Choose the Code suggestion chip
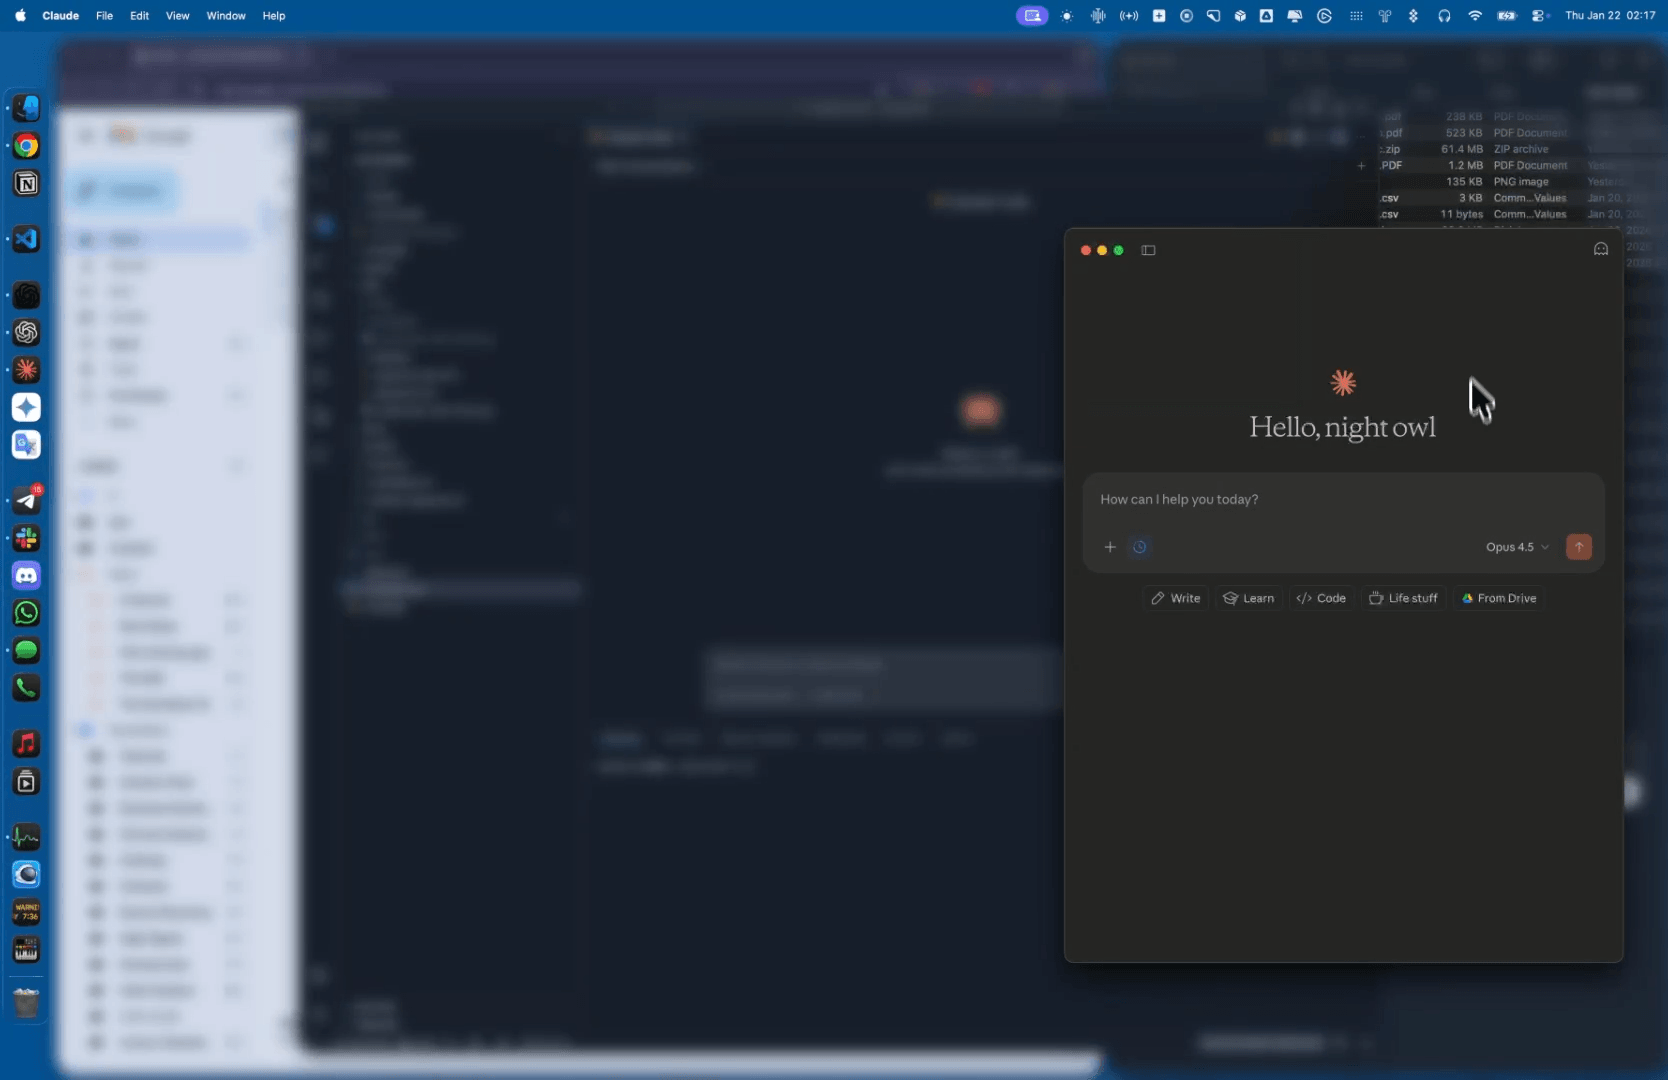 (x=1321, y=598)
